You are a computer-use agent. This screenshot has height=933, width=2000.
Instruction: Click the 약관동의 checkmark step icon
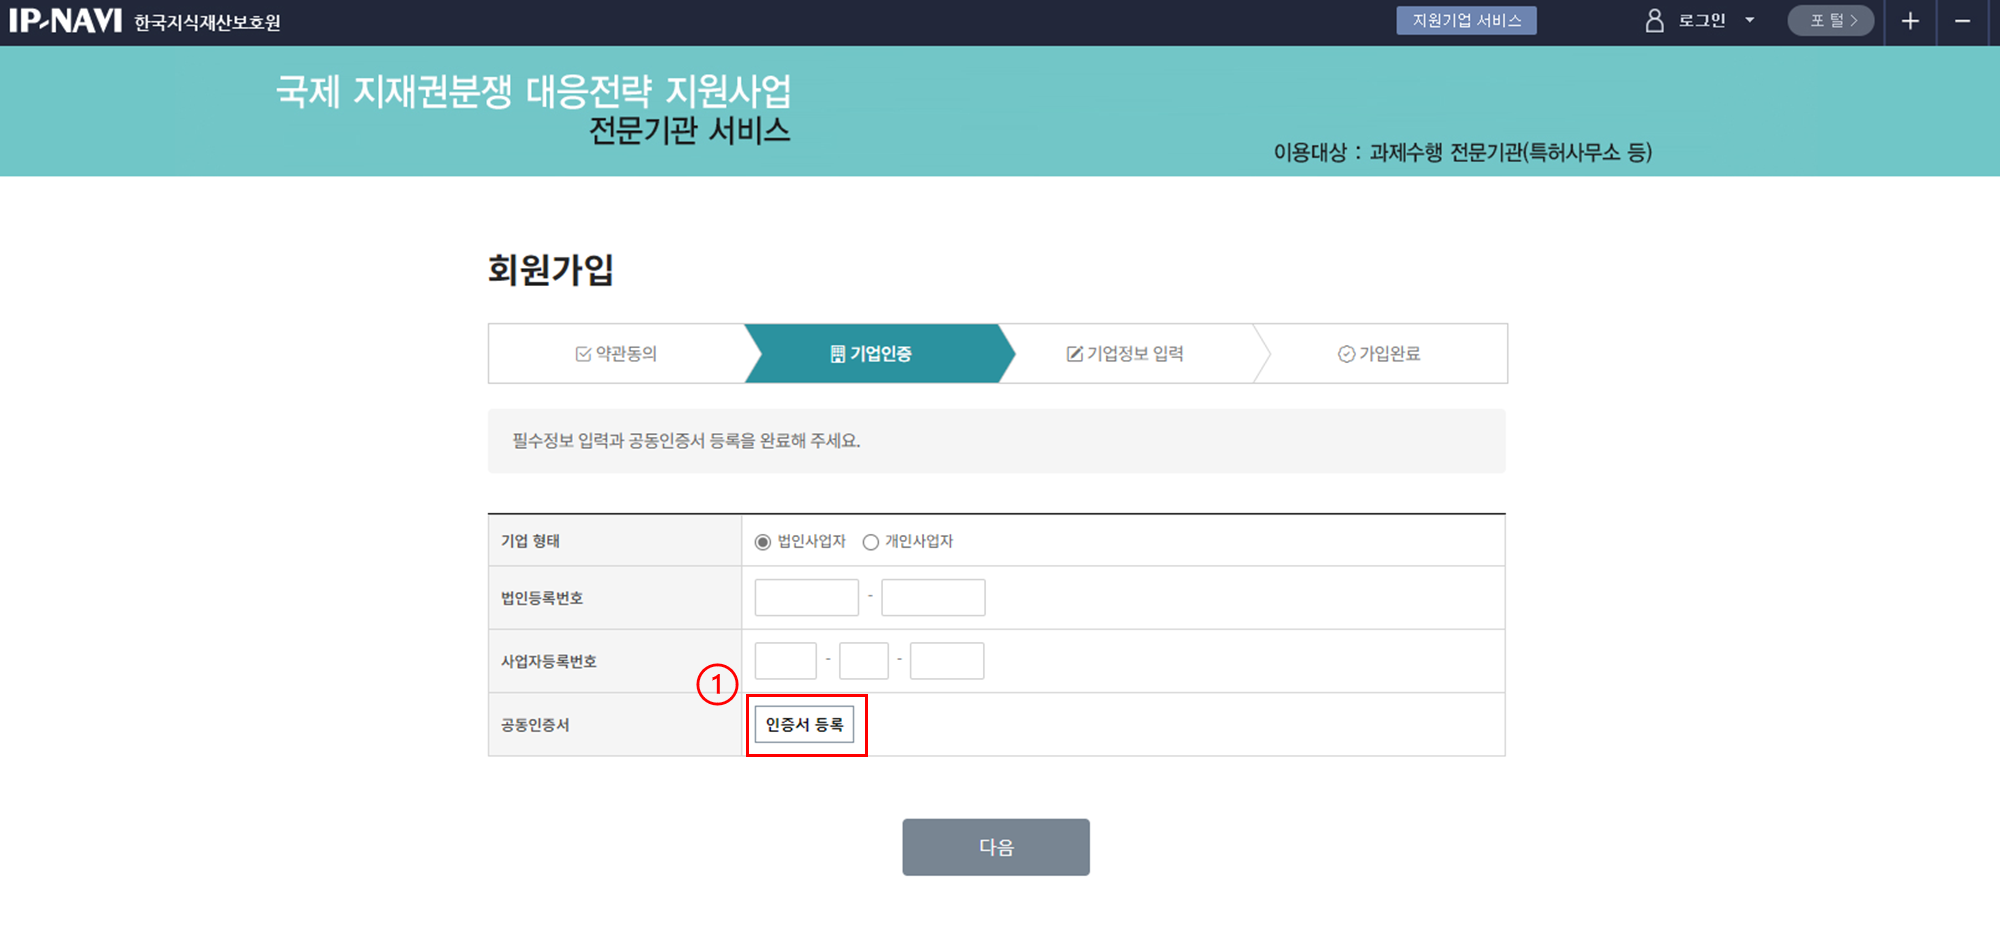click(x=583, y=354)
